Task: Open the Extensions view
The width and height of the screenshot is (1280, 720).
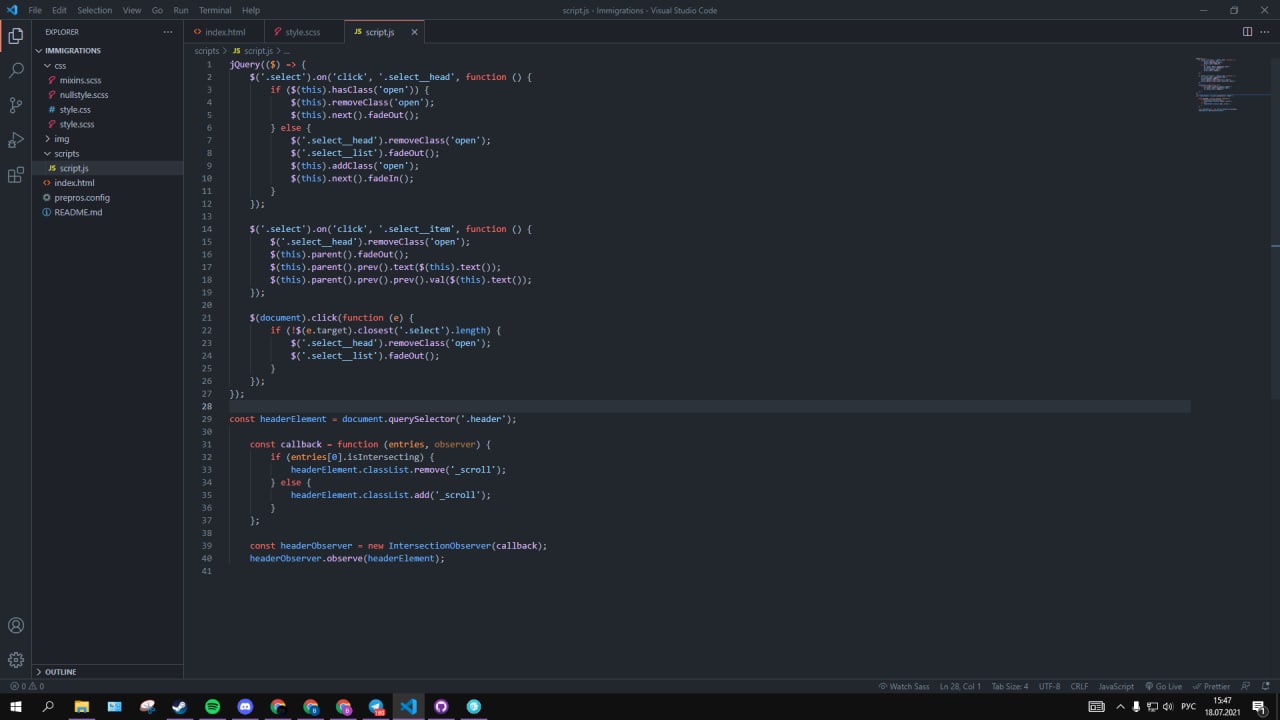Action: pyautogui.click(x=16, y=175)
